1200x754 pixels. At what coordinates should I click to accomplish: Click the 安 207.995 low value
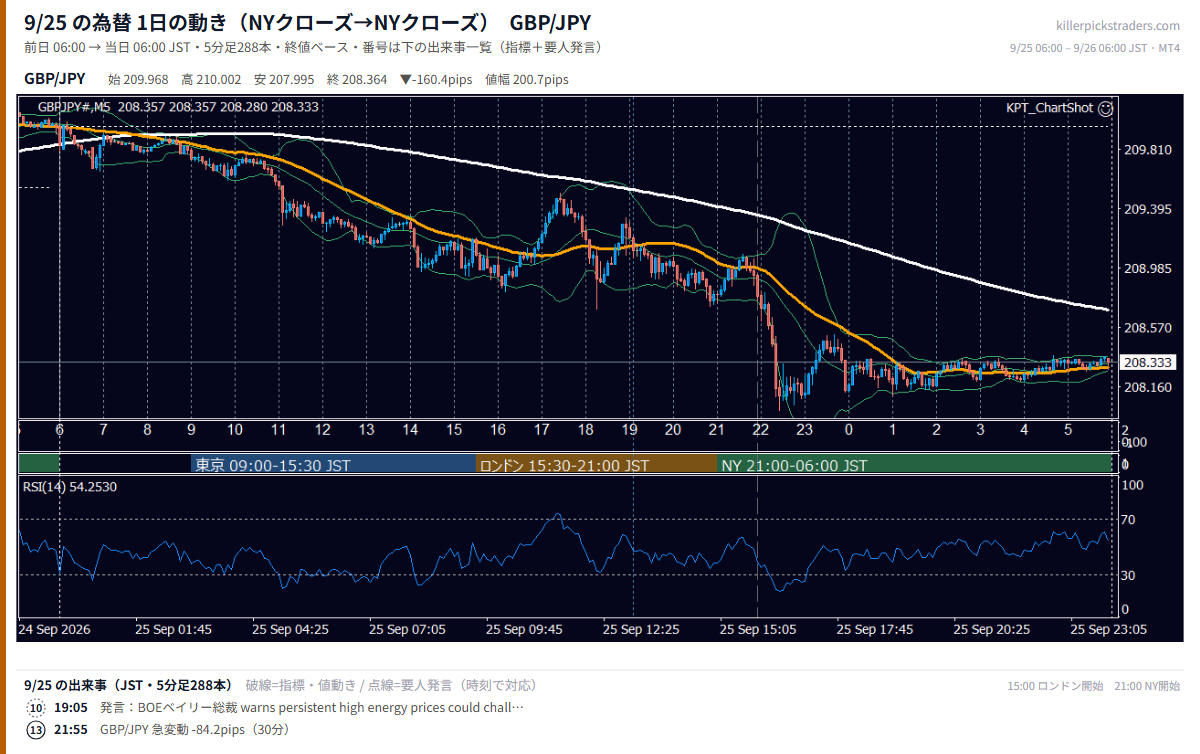coord(284,80)
